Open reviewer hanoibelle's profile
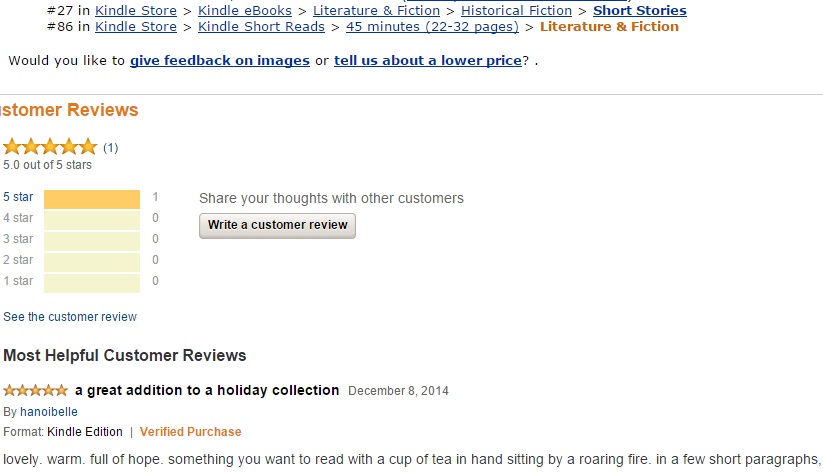The width and height of the screenshot is (823, 473). click(48, 412)
